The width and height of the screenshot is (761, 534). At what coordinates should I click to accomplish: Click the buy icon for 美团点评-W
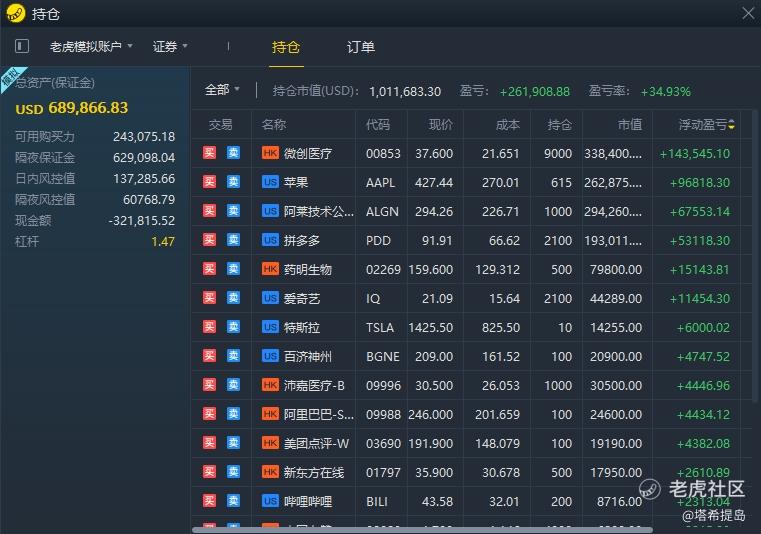[209, 443]
